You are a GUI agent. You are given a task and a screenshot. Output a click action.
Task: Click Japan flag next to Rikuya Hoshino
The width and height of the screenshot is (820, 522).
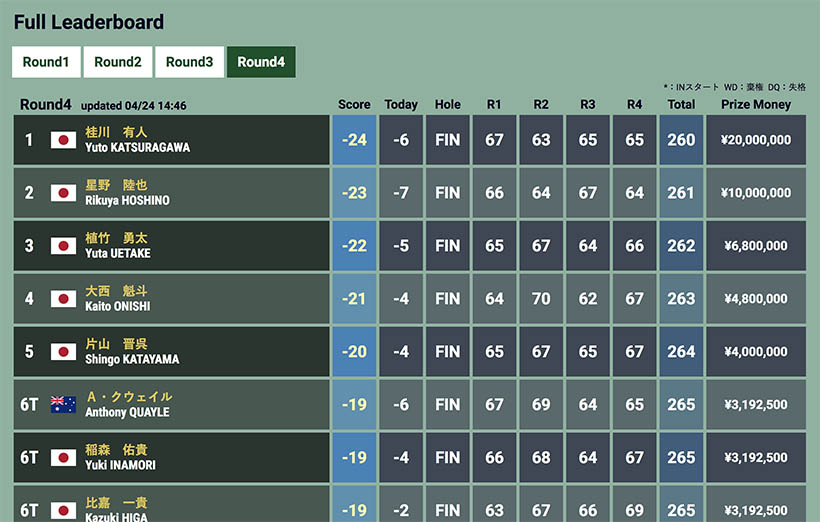[63, 193]
